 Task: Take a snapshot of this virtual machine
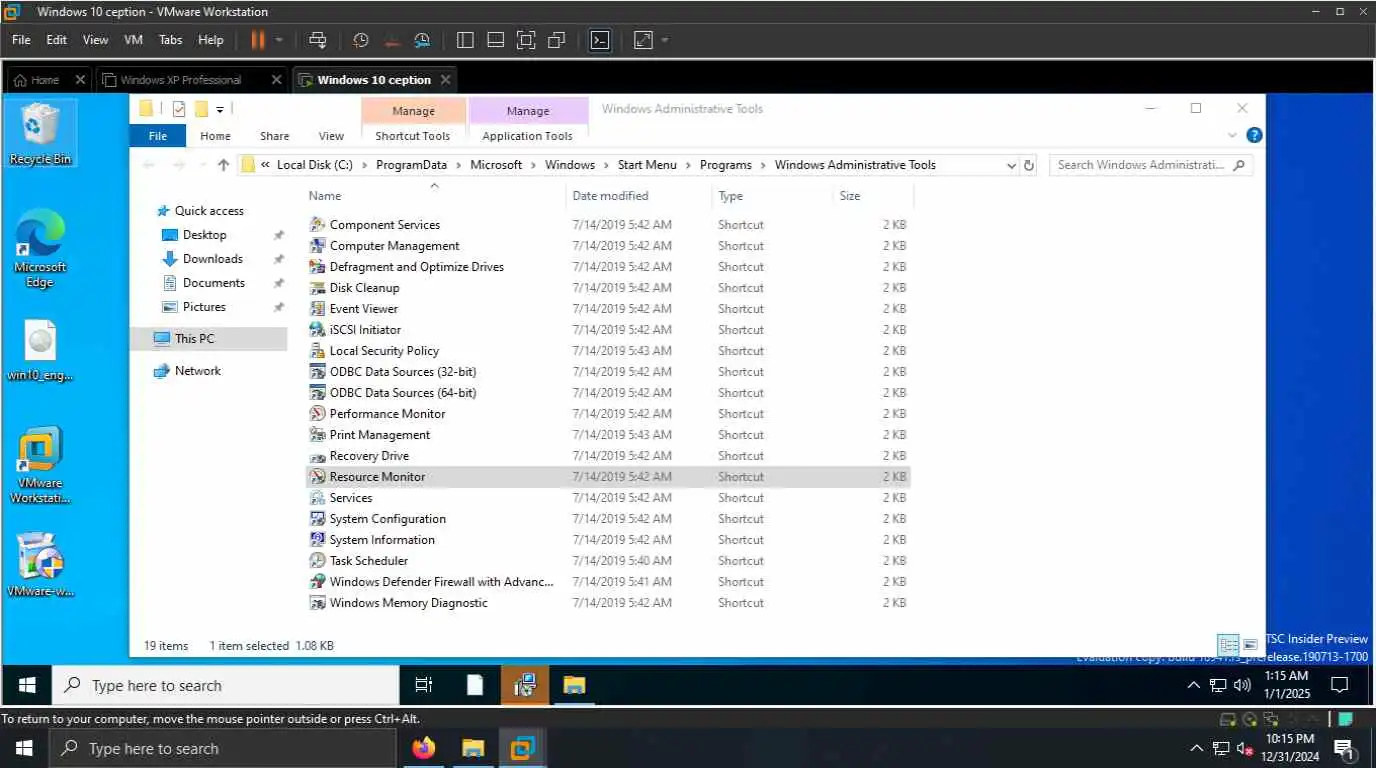coord(361,40)
